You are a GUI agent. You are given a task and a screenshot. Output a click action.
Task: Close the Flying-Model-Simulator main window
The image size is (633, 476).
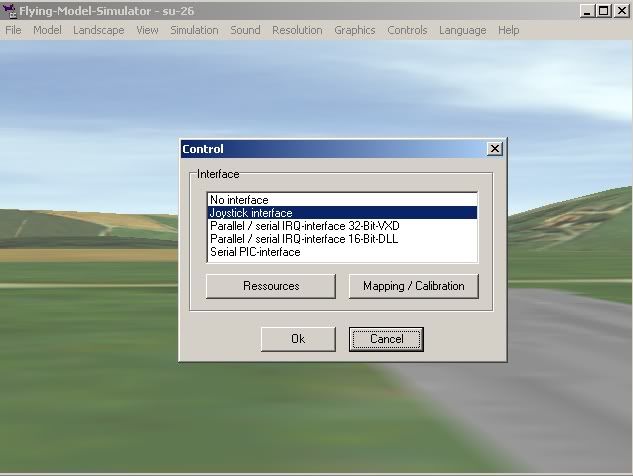(621, 11)
